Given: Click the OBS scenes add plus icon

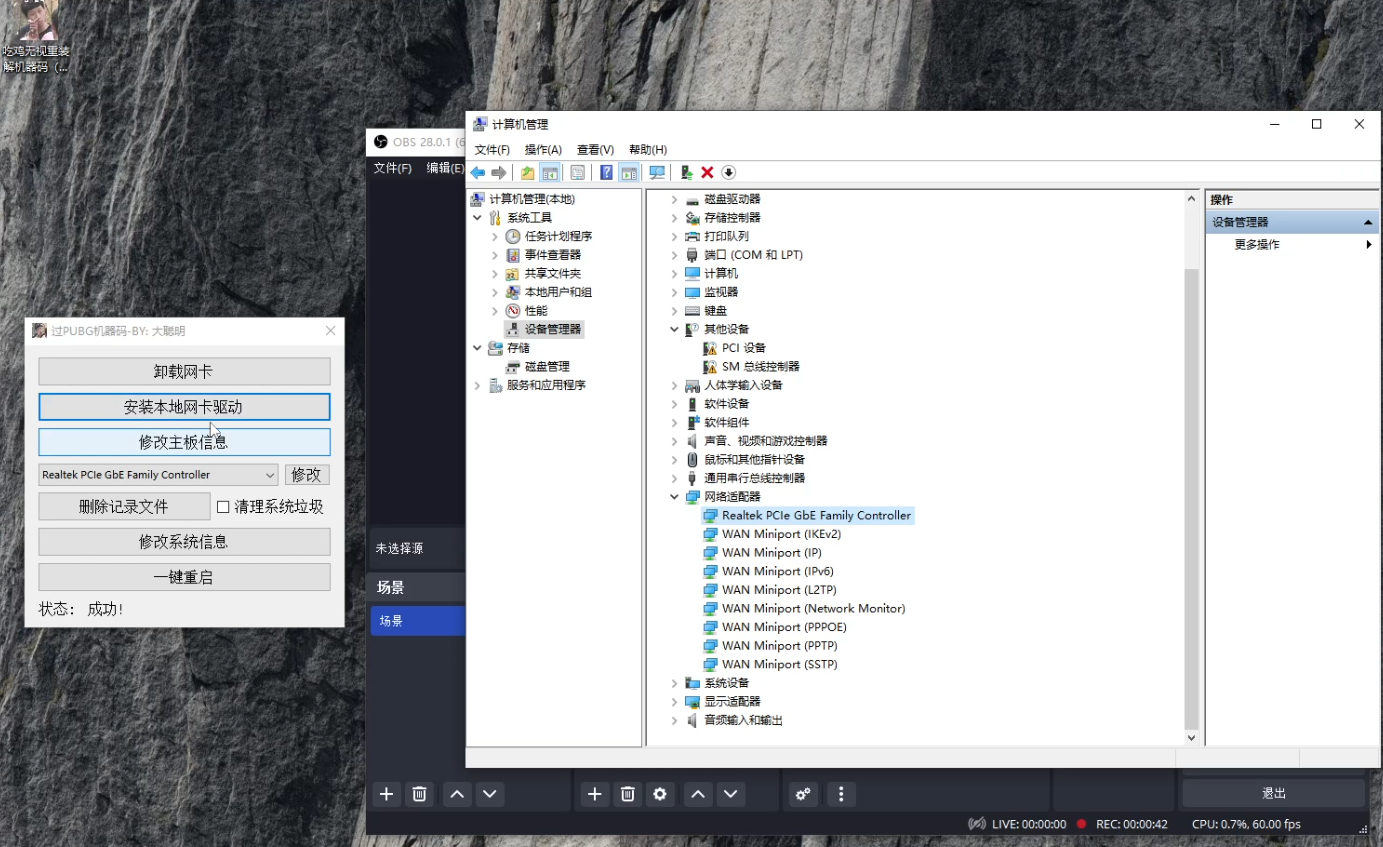Looking at the screenshot, I should [387, 794].
